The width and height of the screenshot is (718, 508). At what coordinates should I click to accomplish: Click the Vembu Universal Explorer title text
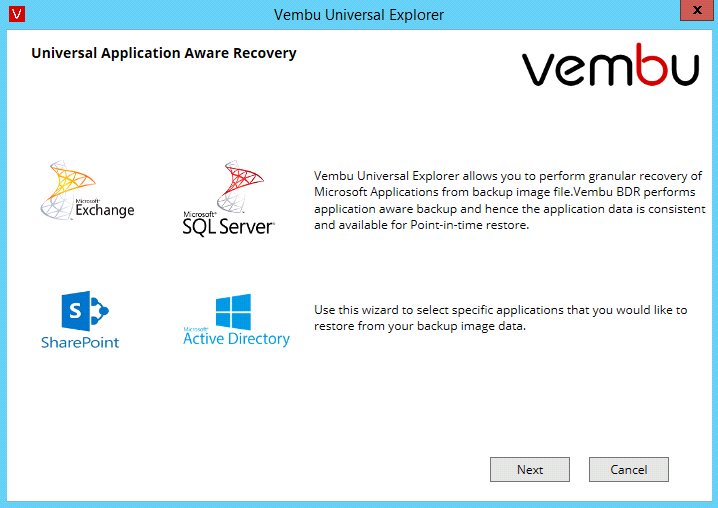pos(359,15)
